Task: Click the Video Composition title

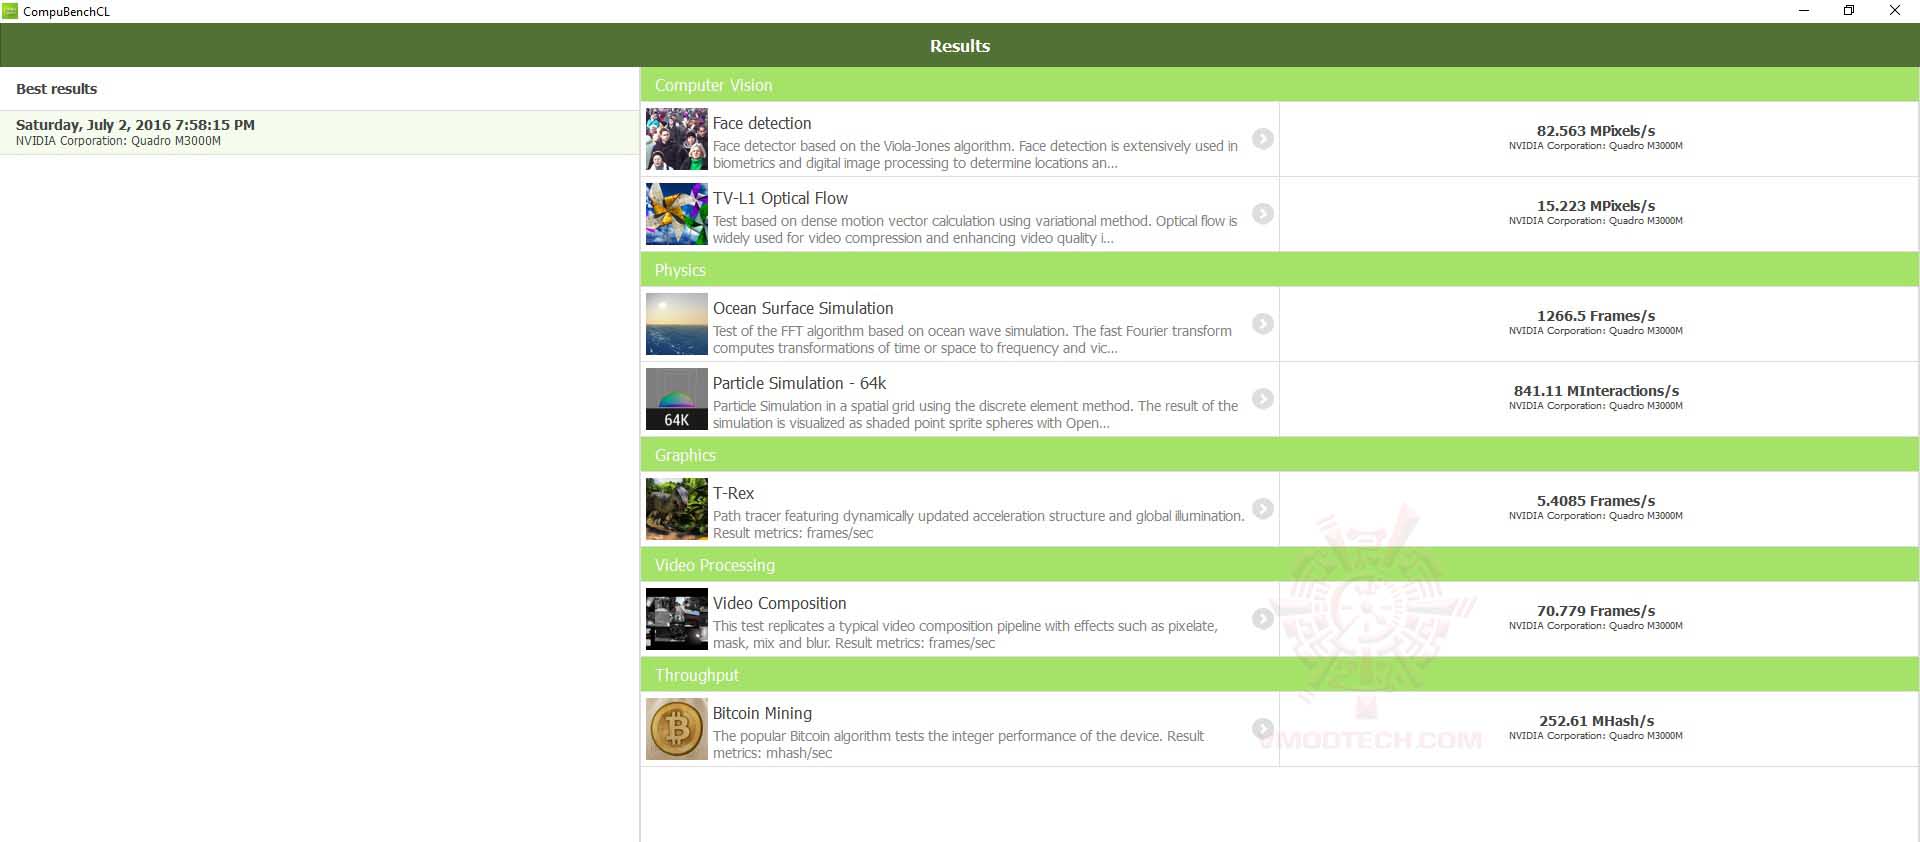Action: click(779, 603)
